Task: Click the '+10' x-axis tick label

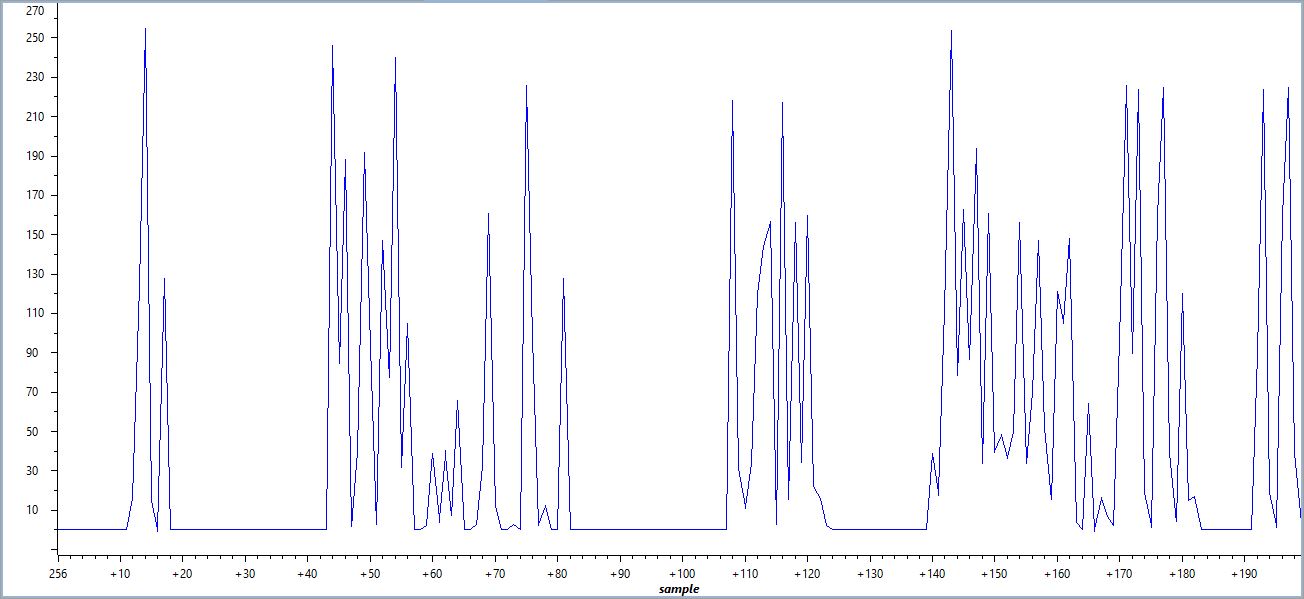Action: click(120, 575)
